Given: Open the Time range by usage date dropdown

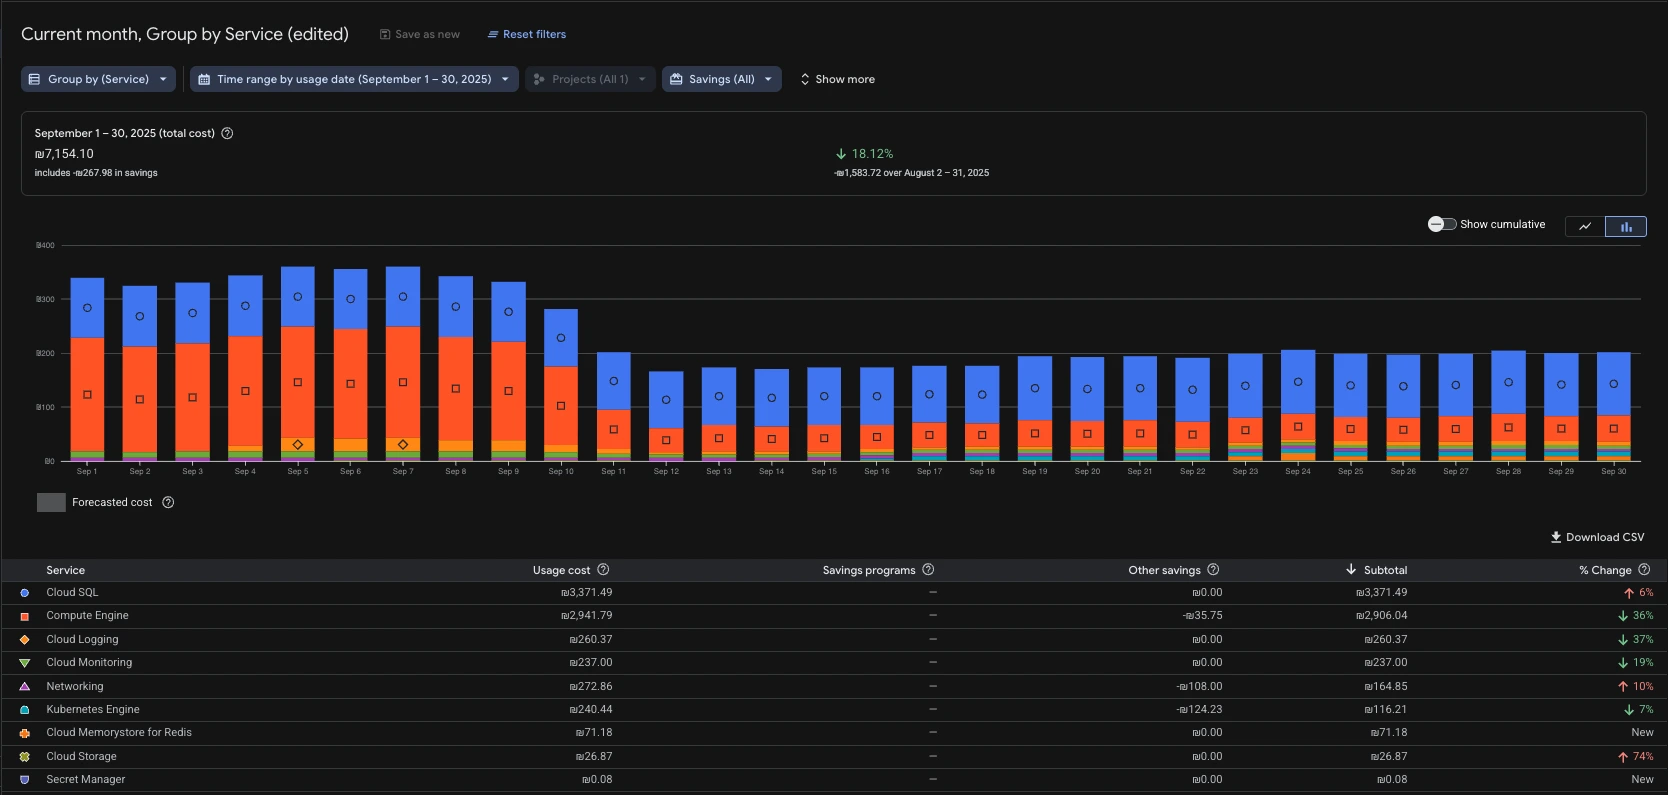Looking at the screenshot, I should (354, 79).
